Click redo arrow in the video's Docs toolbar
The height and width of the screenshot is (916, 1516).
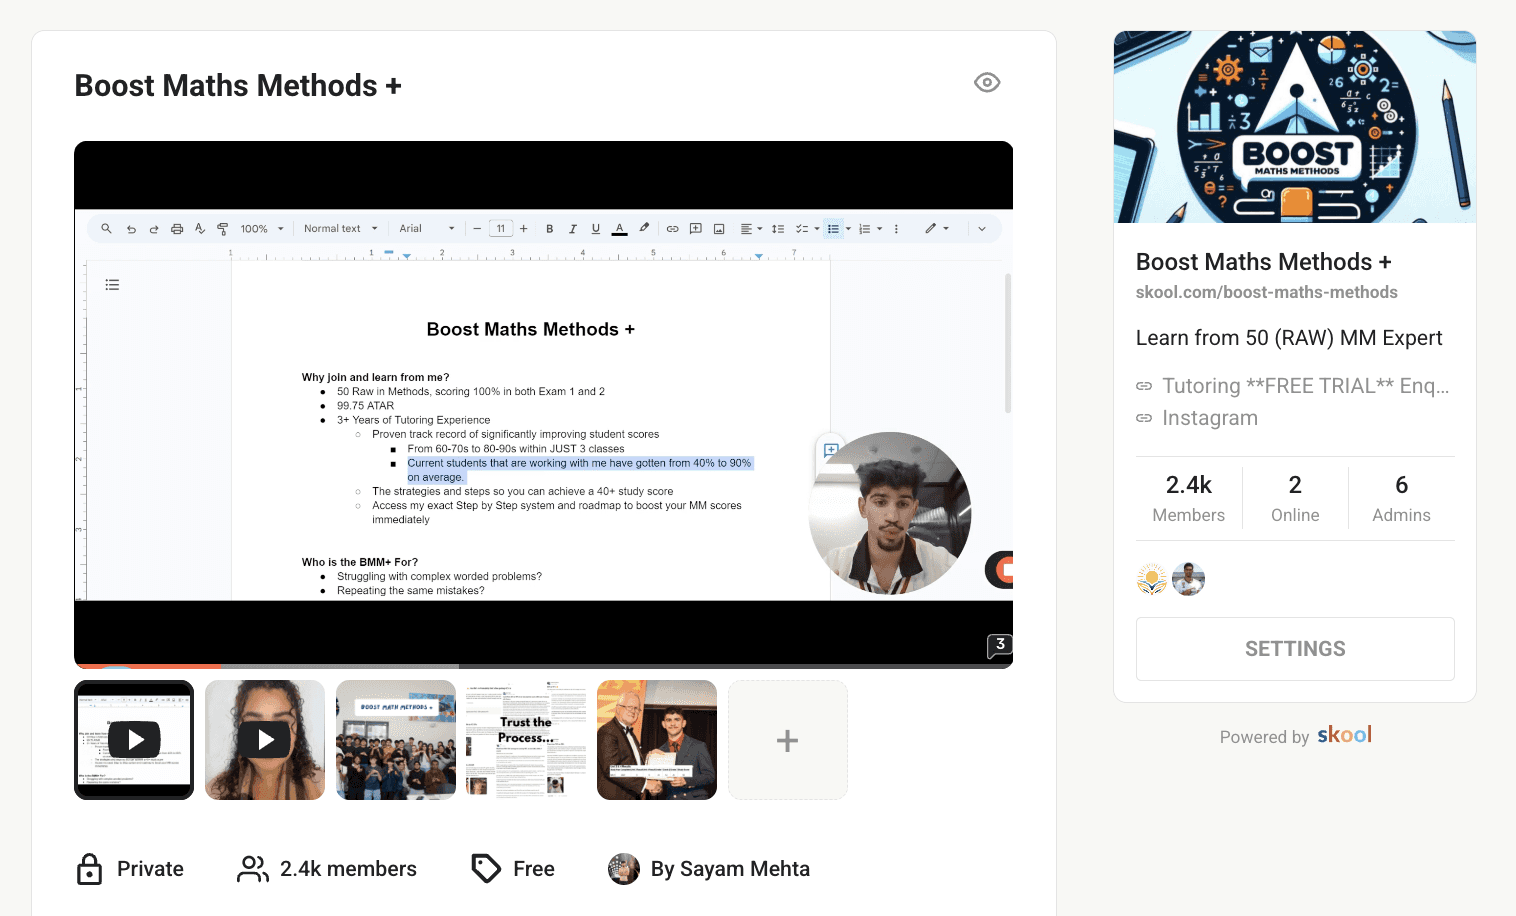pyautogui.click(x=154, y=229)
